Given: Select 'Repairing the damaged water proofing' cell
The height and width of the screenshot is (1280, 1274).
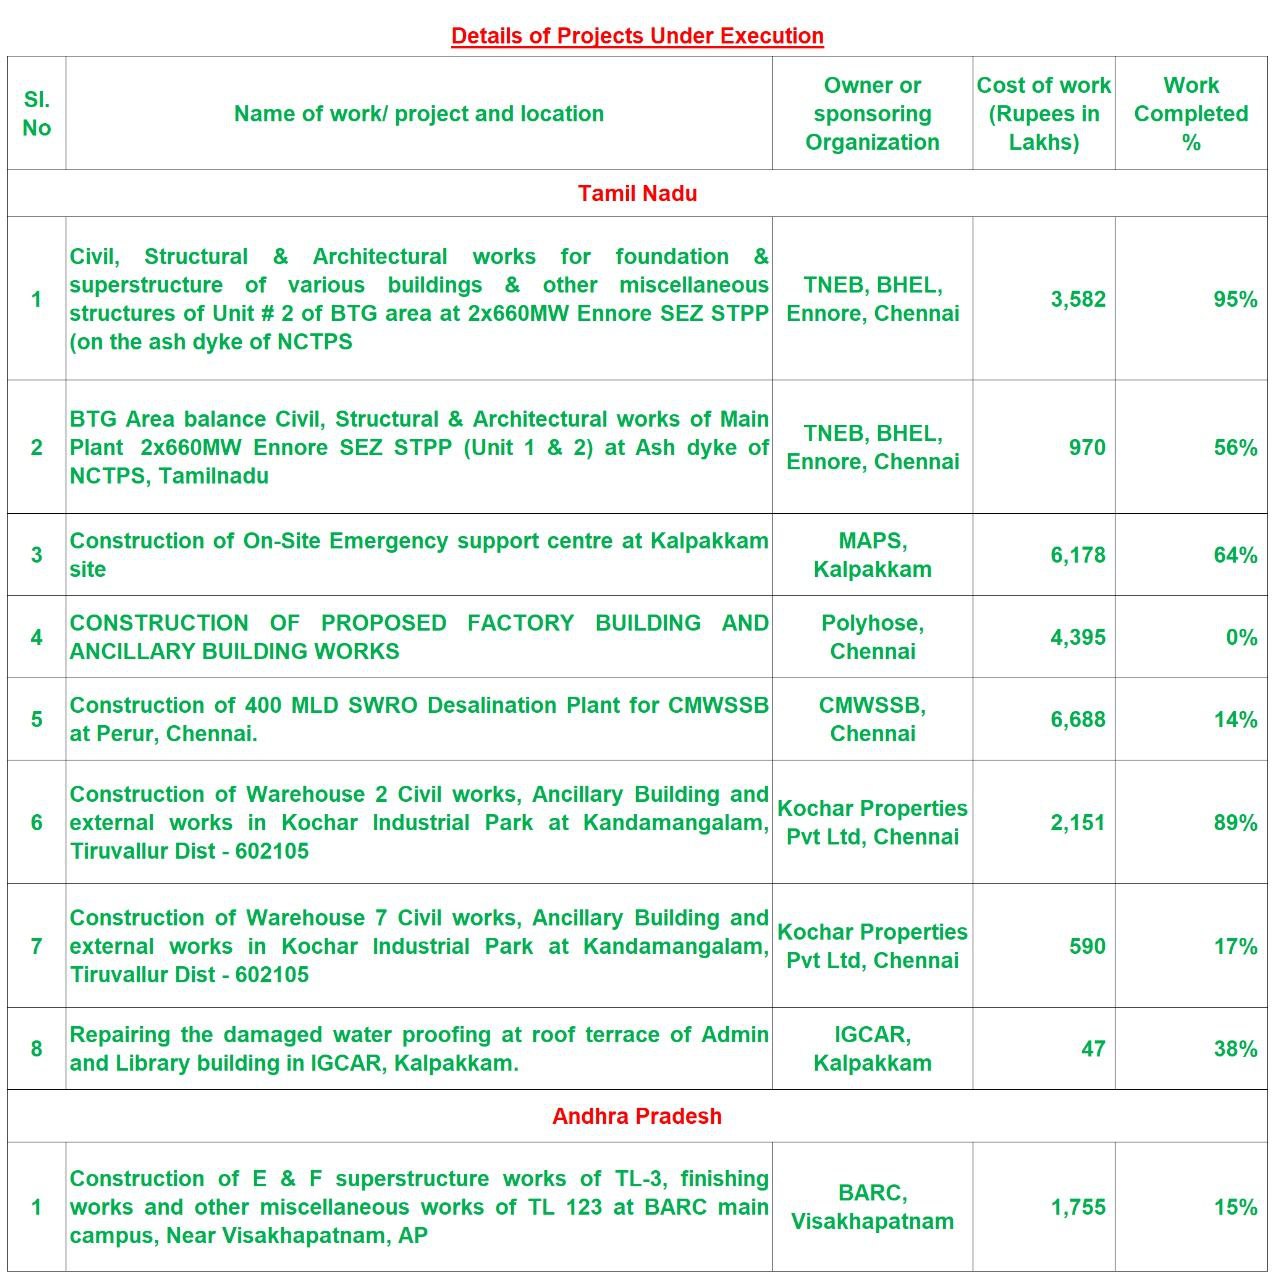Looking at the screenshot, I should (419, 1049).
